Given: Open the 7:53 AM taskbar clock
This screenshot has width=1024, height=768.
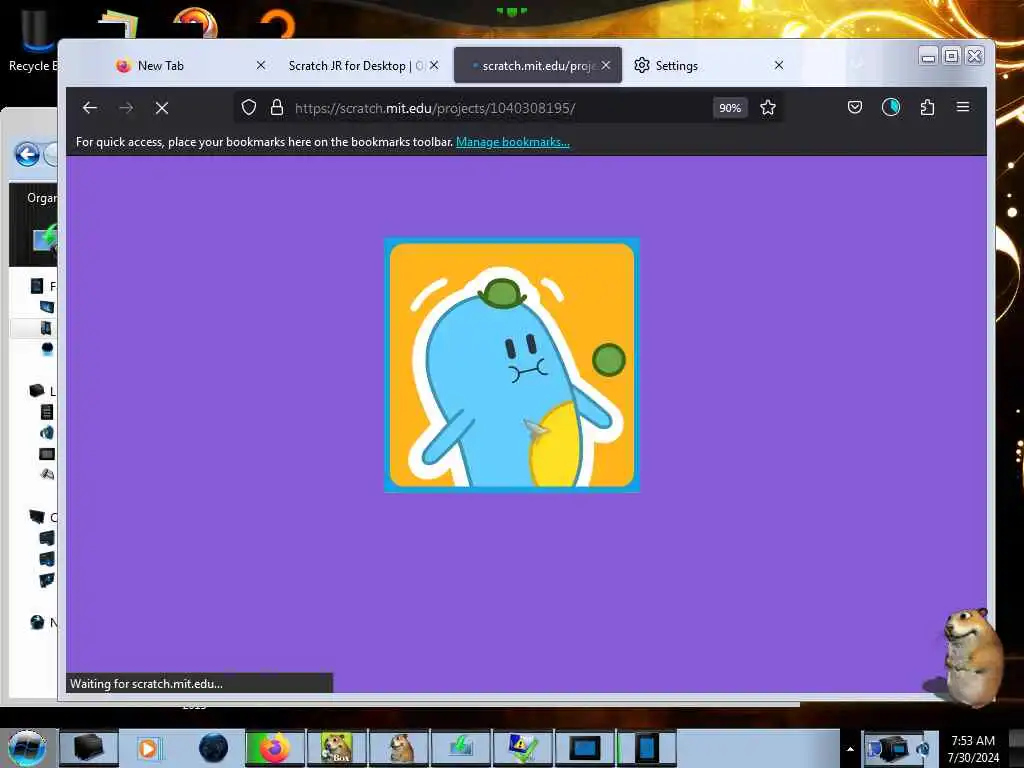Looking at the screenshot, I should tap(973, 749).
